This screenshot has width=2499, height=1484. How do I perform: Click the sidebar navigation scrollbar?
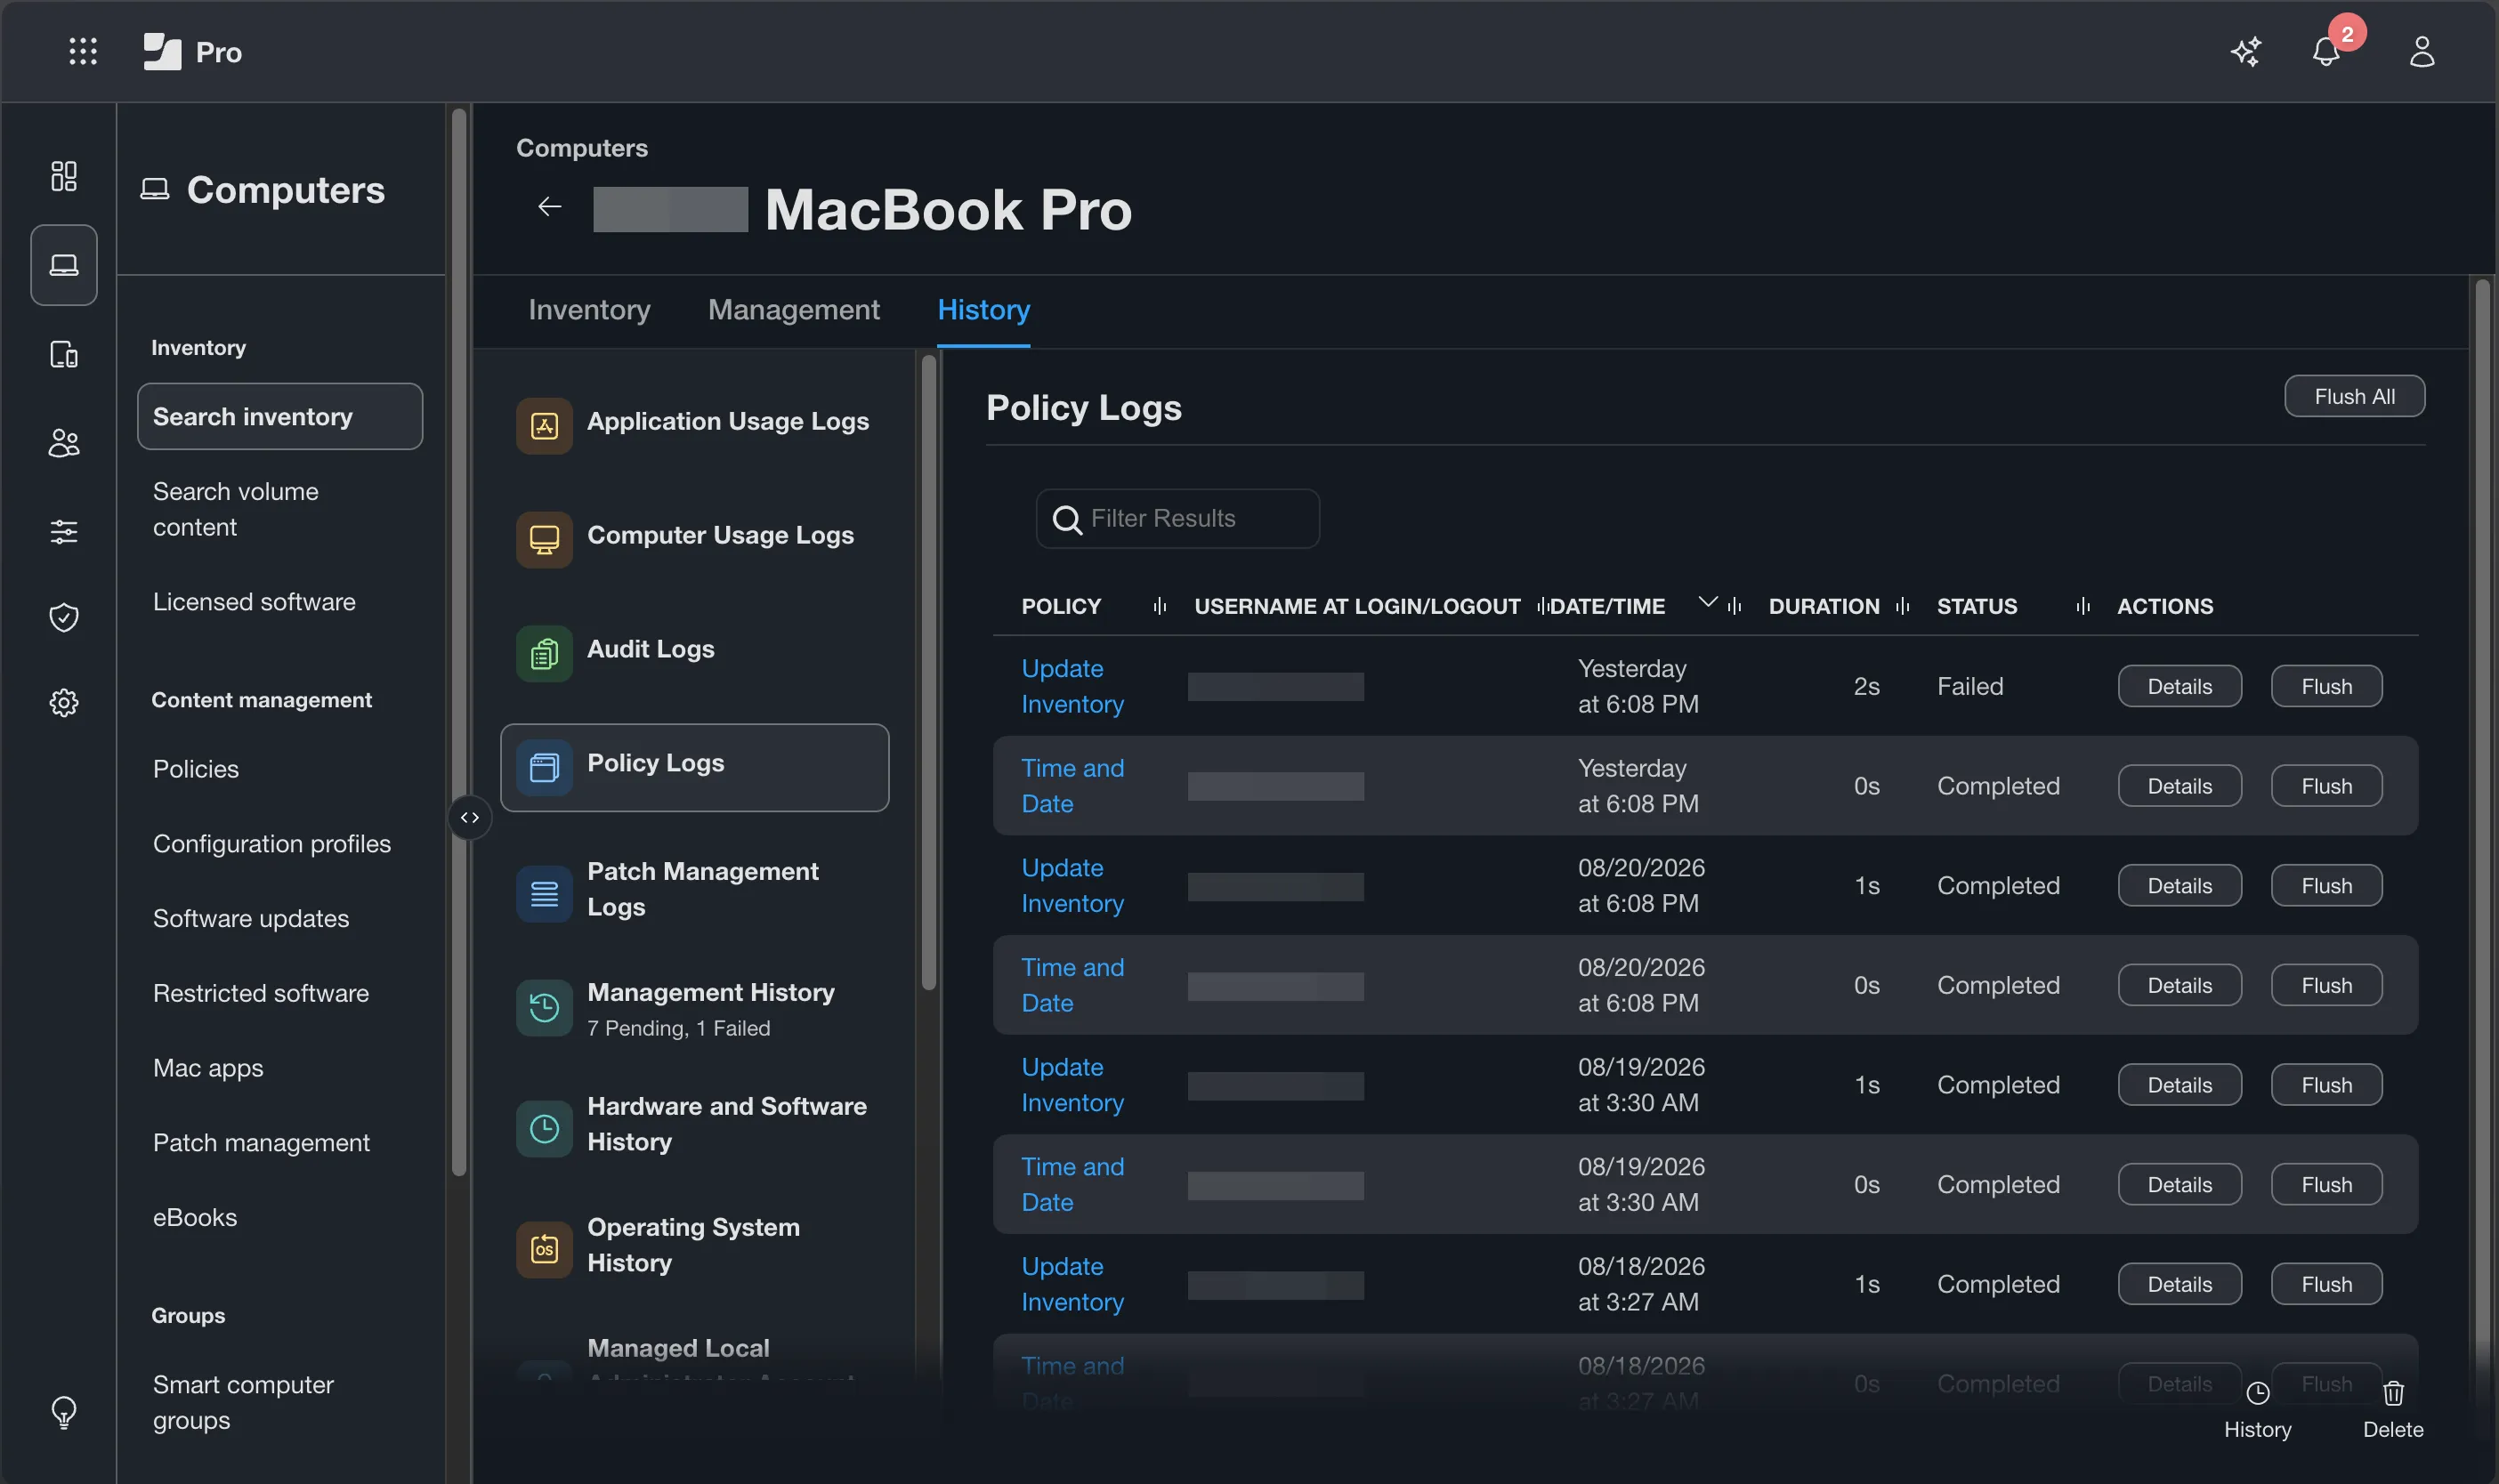click(x=459, y=642)
